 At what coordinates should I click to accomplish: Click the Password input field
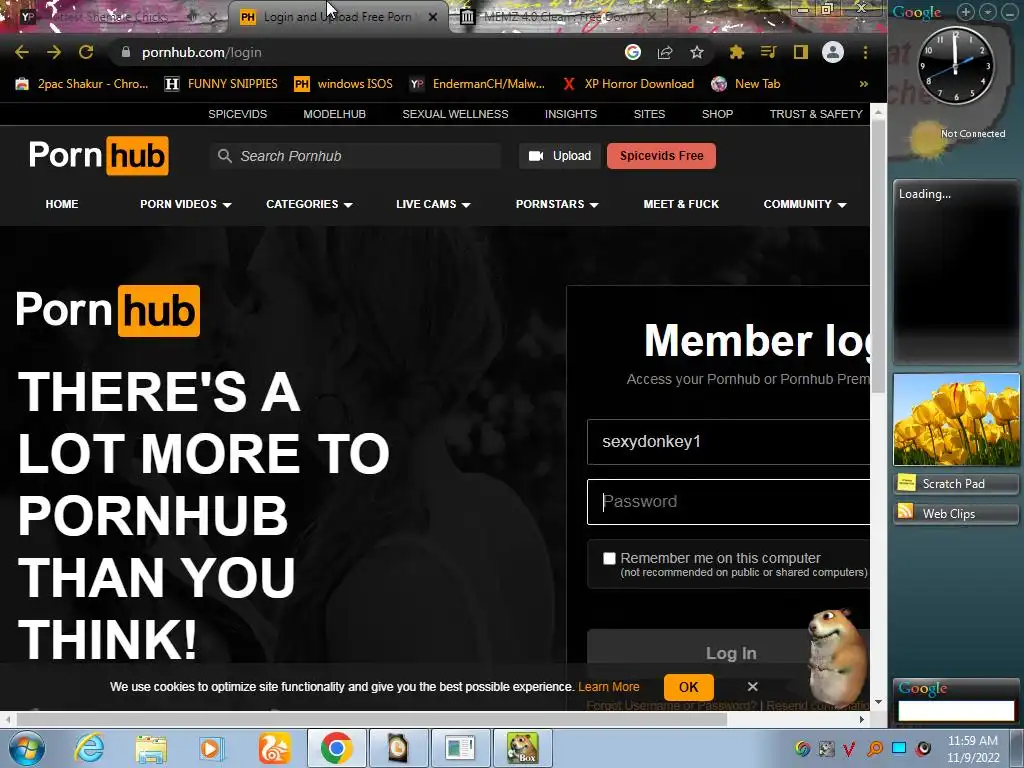tap(728, 502)
